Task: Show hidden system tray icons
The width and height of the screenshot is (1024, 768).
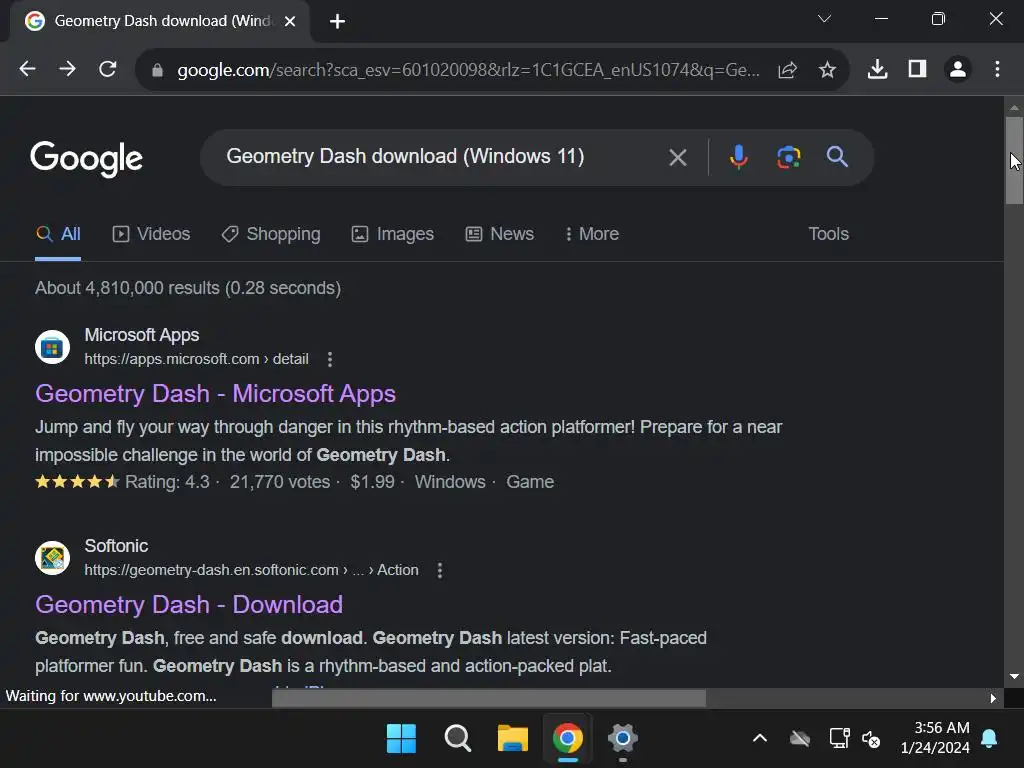Action: 760,739
